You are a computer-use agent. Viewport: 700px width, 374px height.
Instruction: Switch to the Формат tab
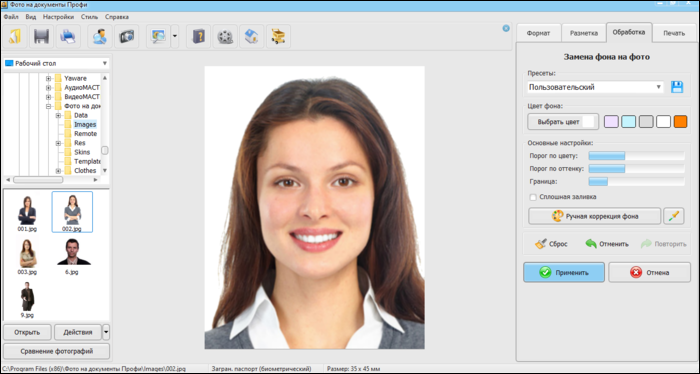pyautogui.click(x=538, y=33)
